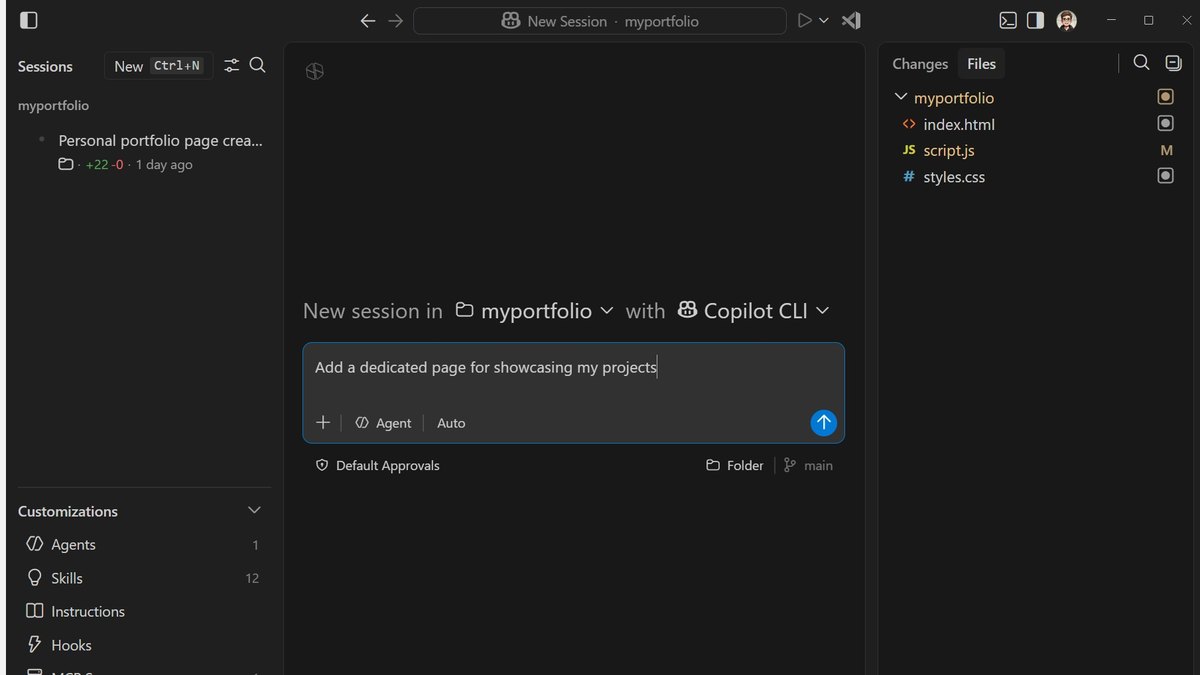Select the myportfolio group label in Sessions
1200x675 pixels.
pos(53,105)
